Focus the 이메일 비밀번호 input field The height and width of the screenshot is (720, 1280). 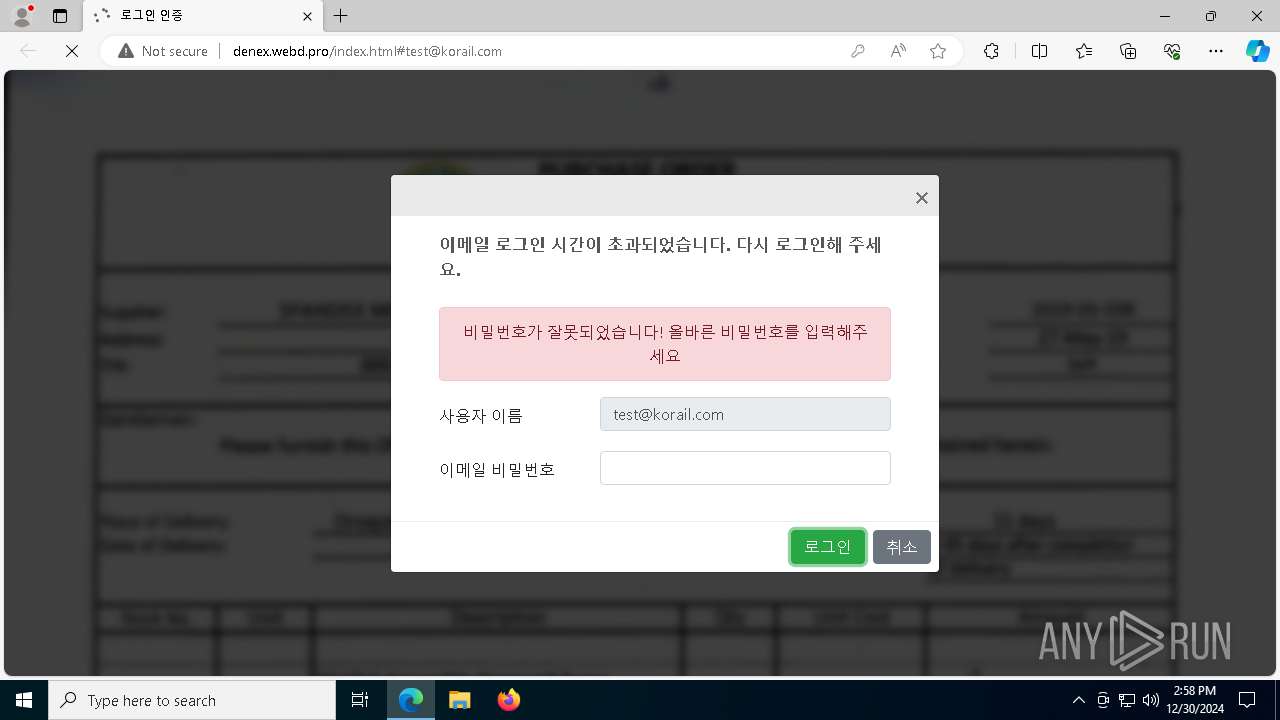coord(745,468)
